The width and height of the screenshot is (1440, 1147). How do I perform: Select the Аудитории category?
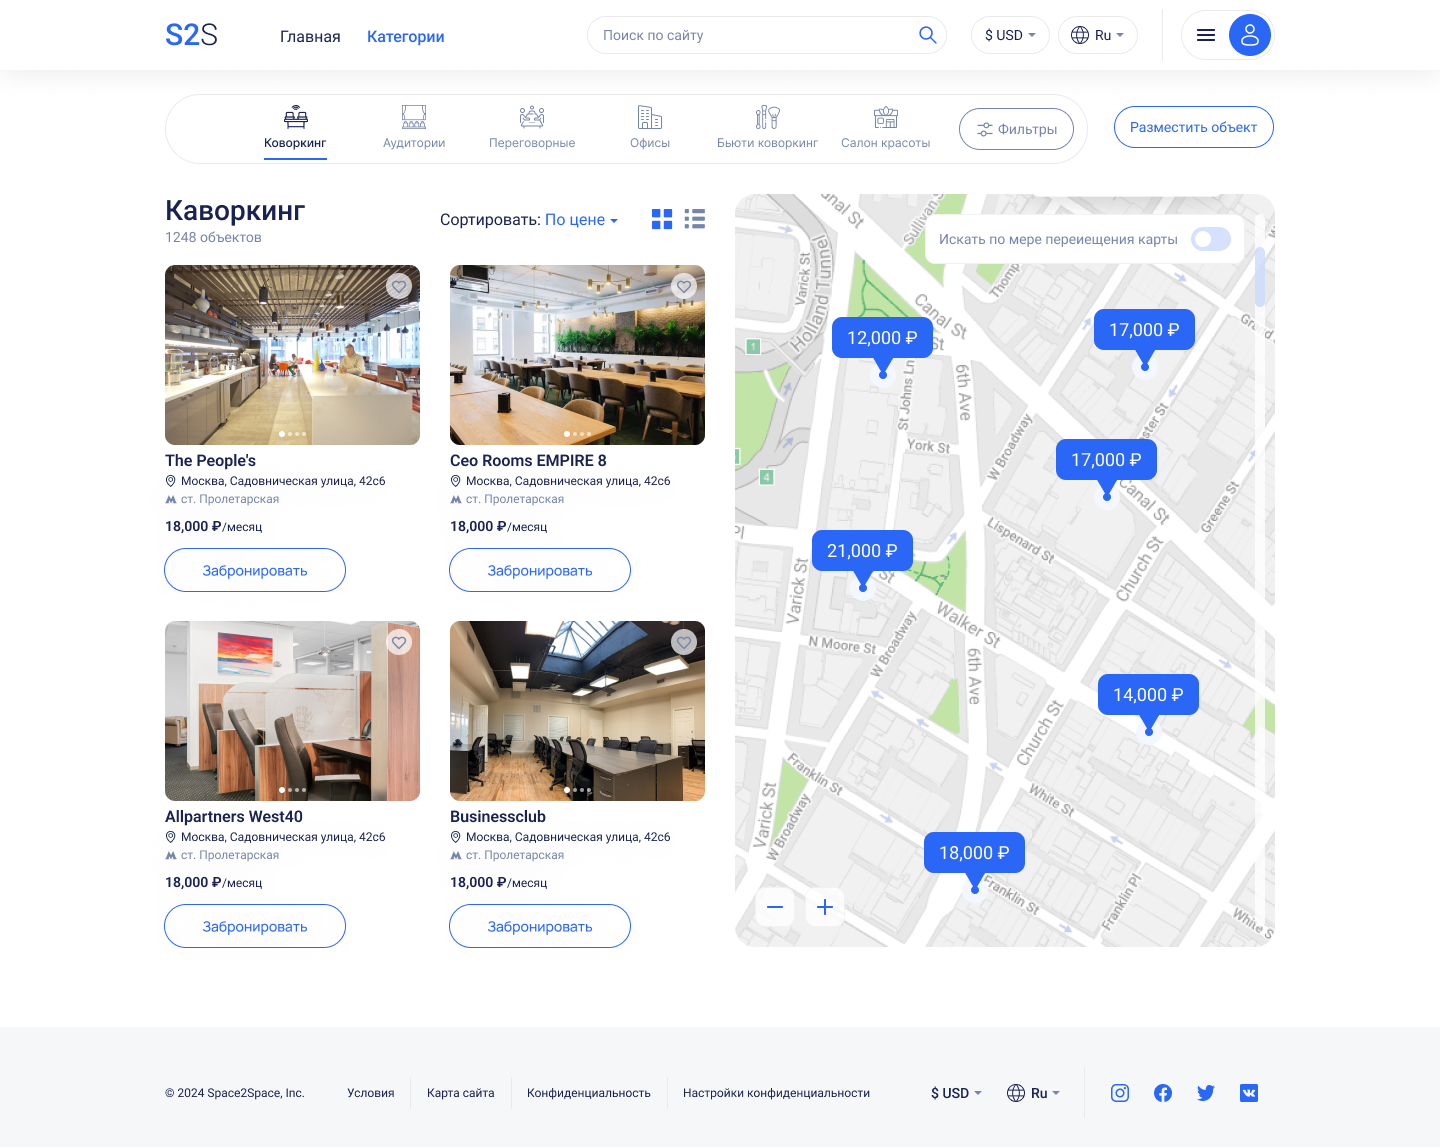(x=414, y=128)
